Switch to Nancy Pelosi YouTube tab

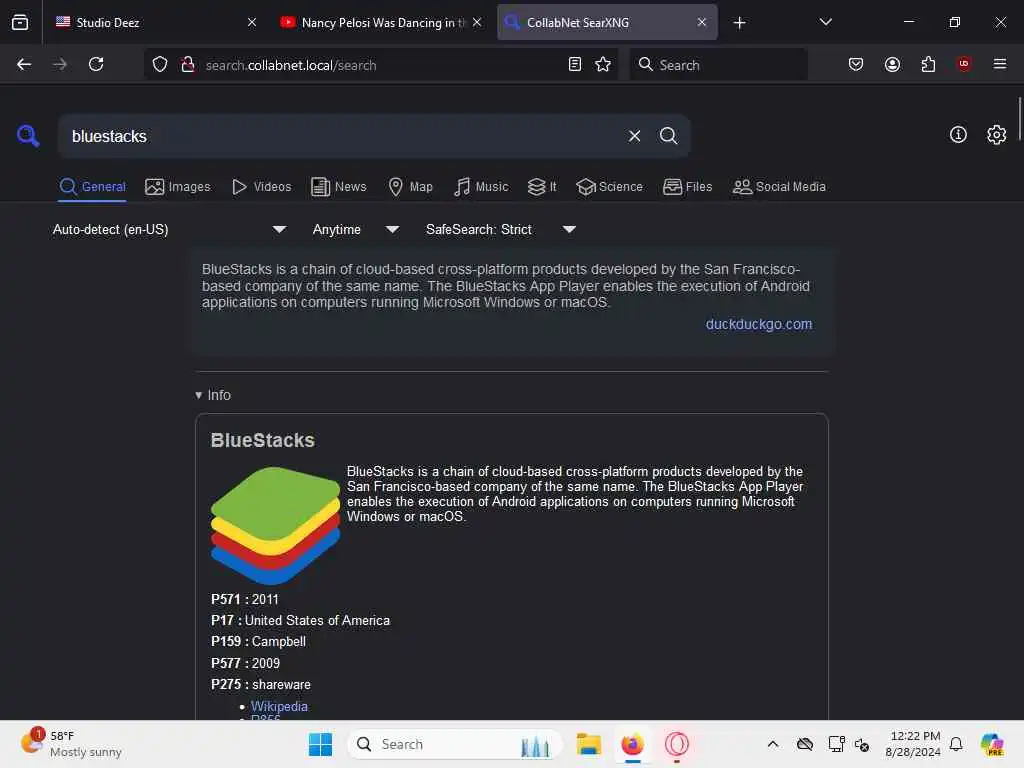point(381,22)
